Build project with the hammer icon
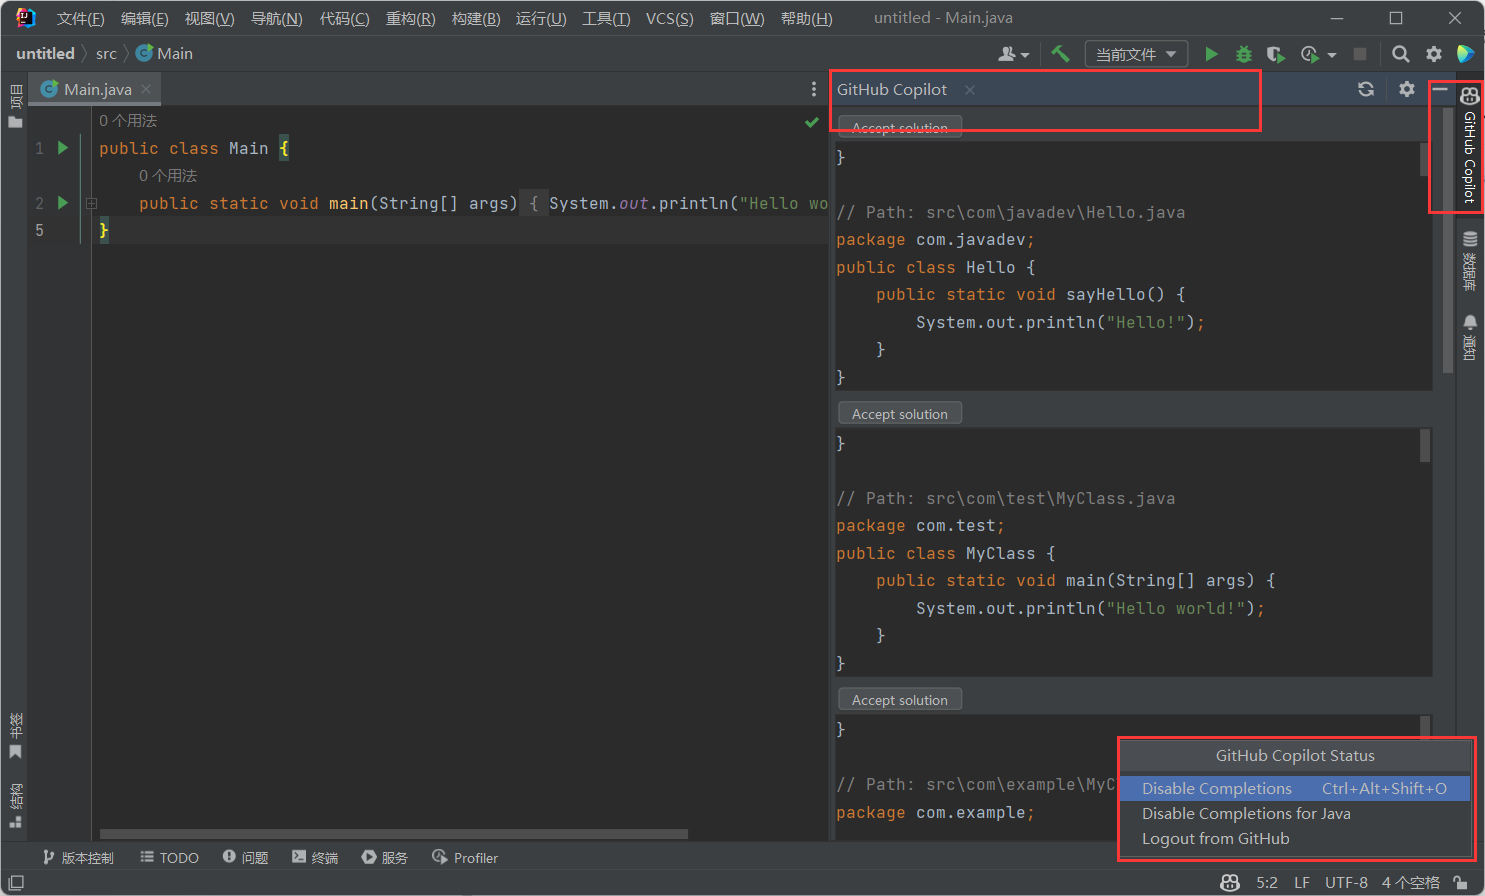Viewport: 1485px width, 896px height. point(1060,54)
